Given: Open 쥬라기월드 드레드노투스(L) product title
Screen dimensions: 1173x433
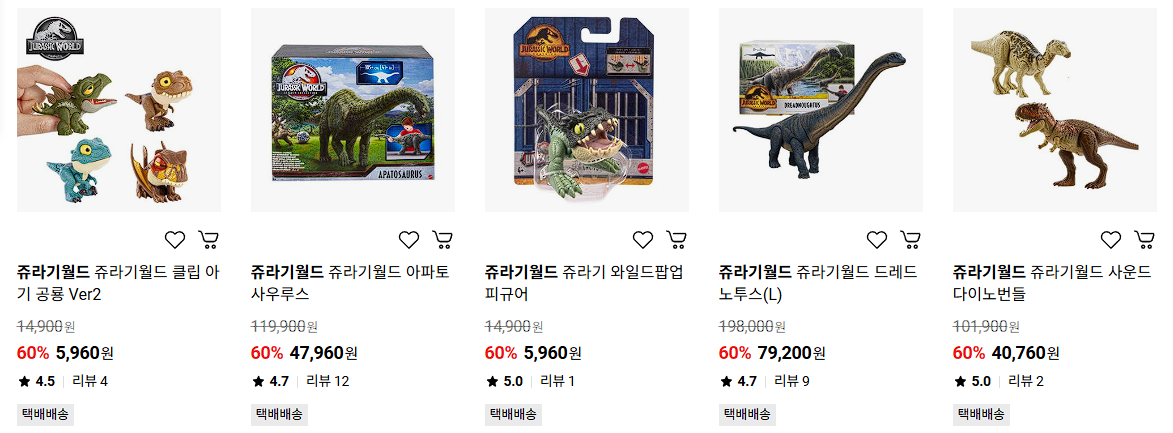Looking at the screenshot, I should pos(818,283).
